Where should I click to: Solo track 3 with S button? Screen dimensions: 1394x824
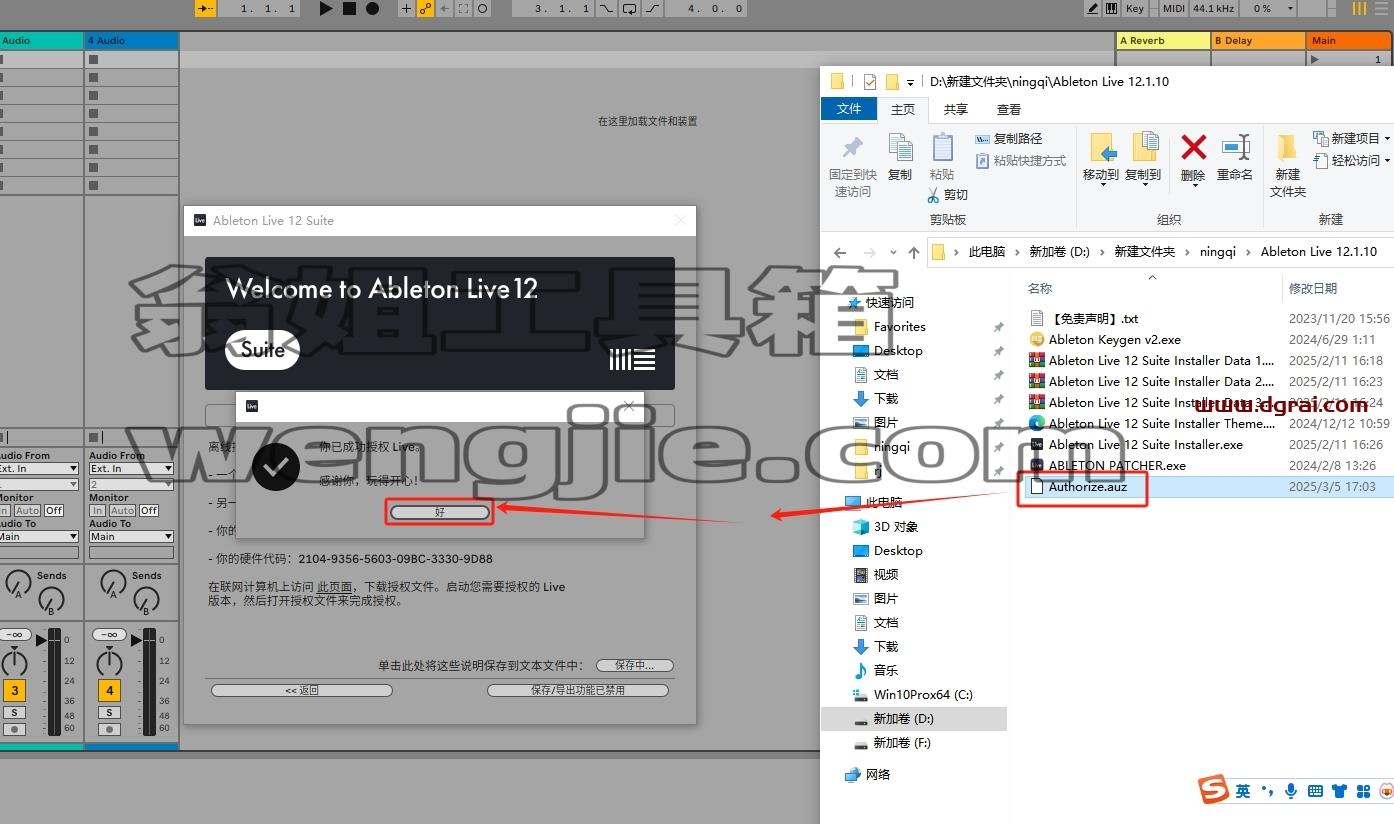(14, 713)
